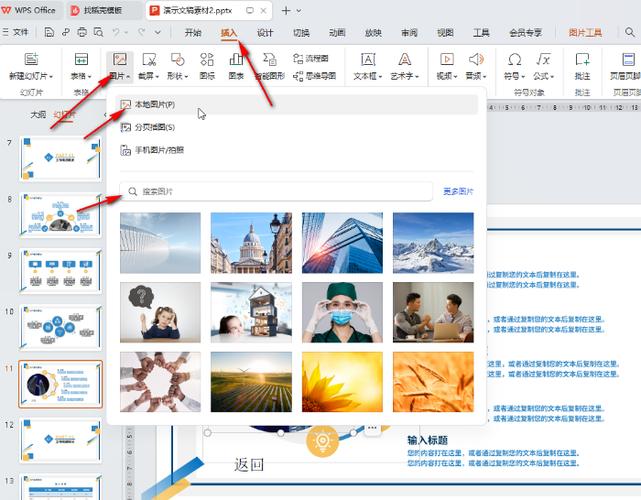Click the Print icon in the quick toolbar
The height and width of the screenshot is (500, 641).
[82, 32]
